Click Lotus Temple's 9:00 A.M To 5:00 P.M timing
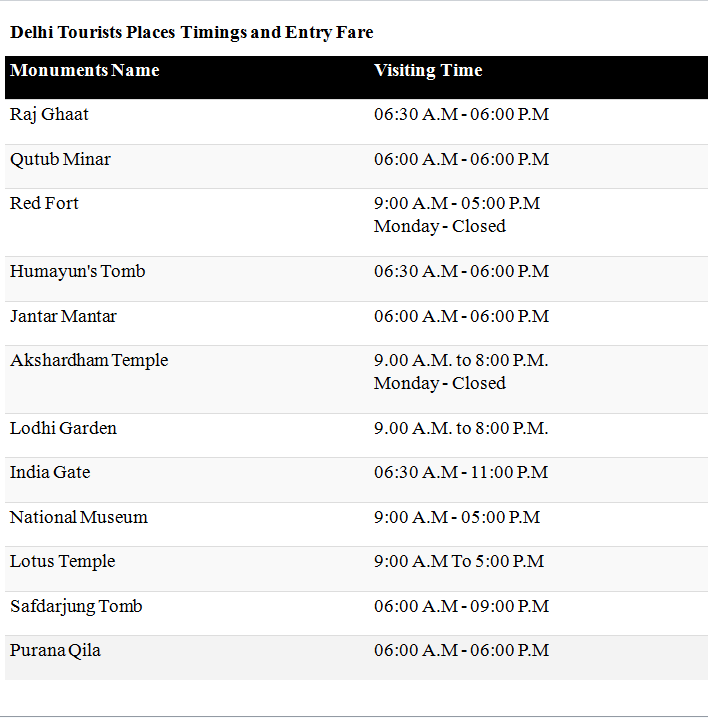This screenshot has width=708, height=718. coord(459,562)
